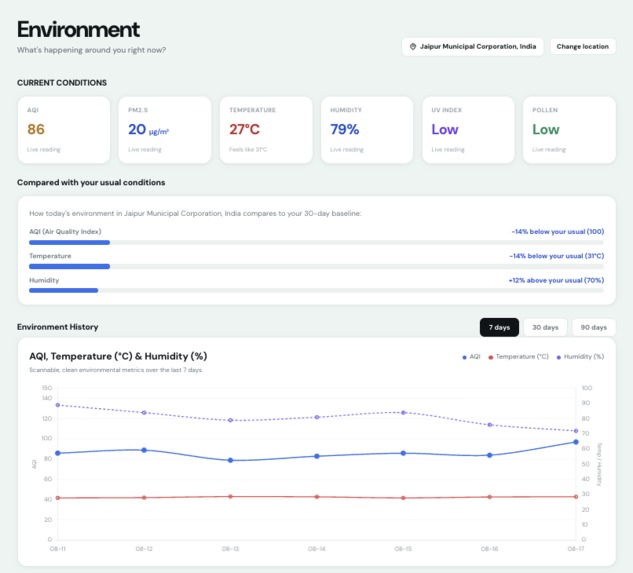Open the AQI 86 card
Viewport: 633px width, 573px height.
pos(64,130)
